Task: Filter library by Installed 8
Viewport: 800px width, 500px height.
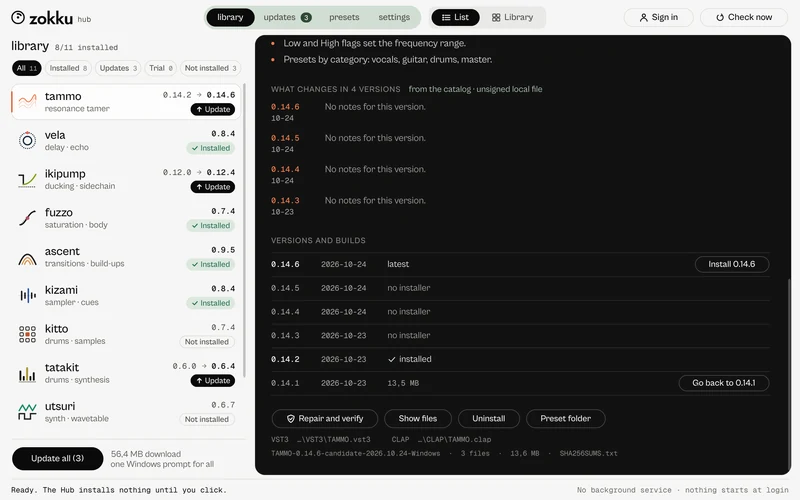Action: point(68,68)
